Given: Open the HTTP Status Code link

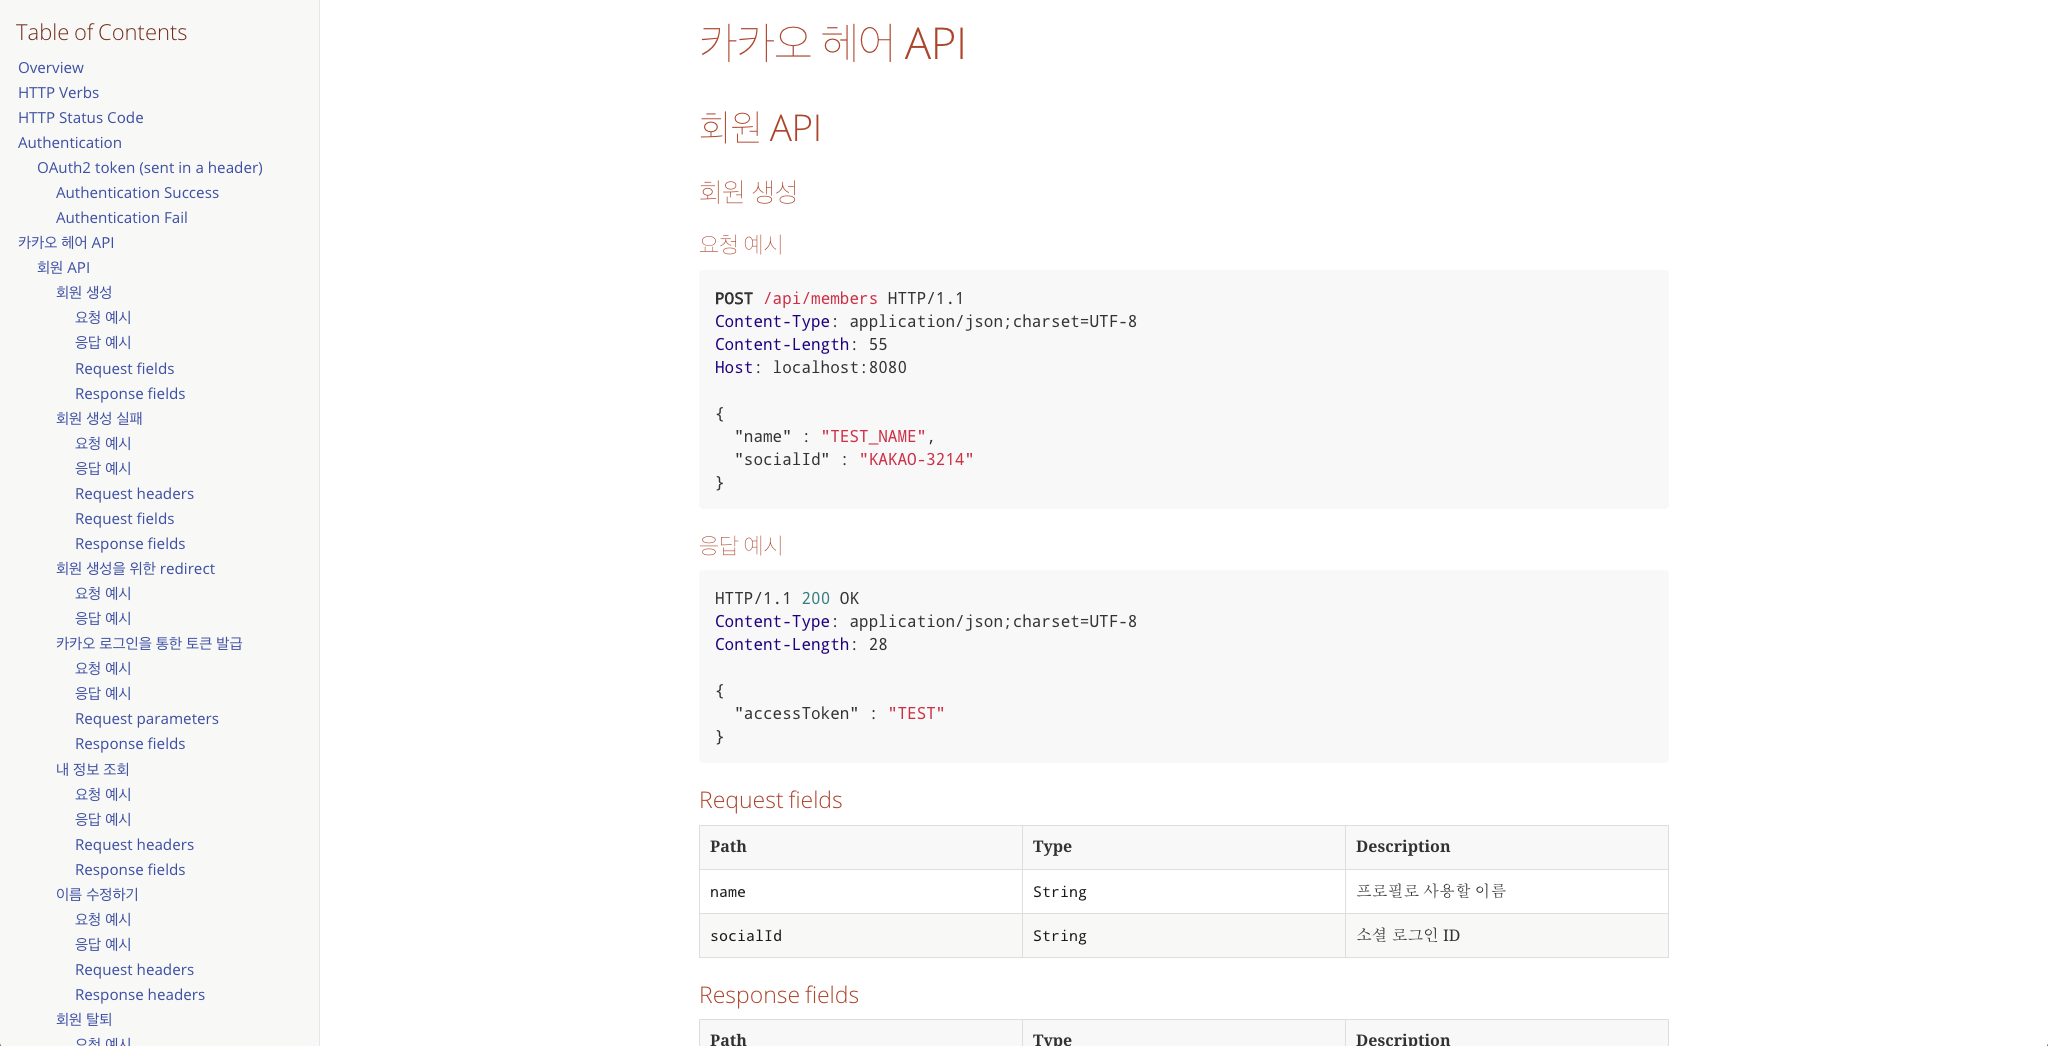Looking at the screenshot, I should coord(80,117).
